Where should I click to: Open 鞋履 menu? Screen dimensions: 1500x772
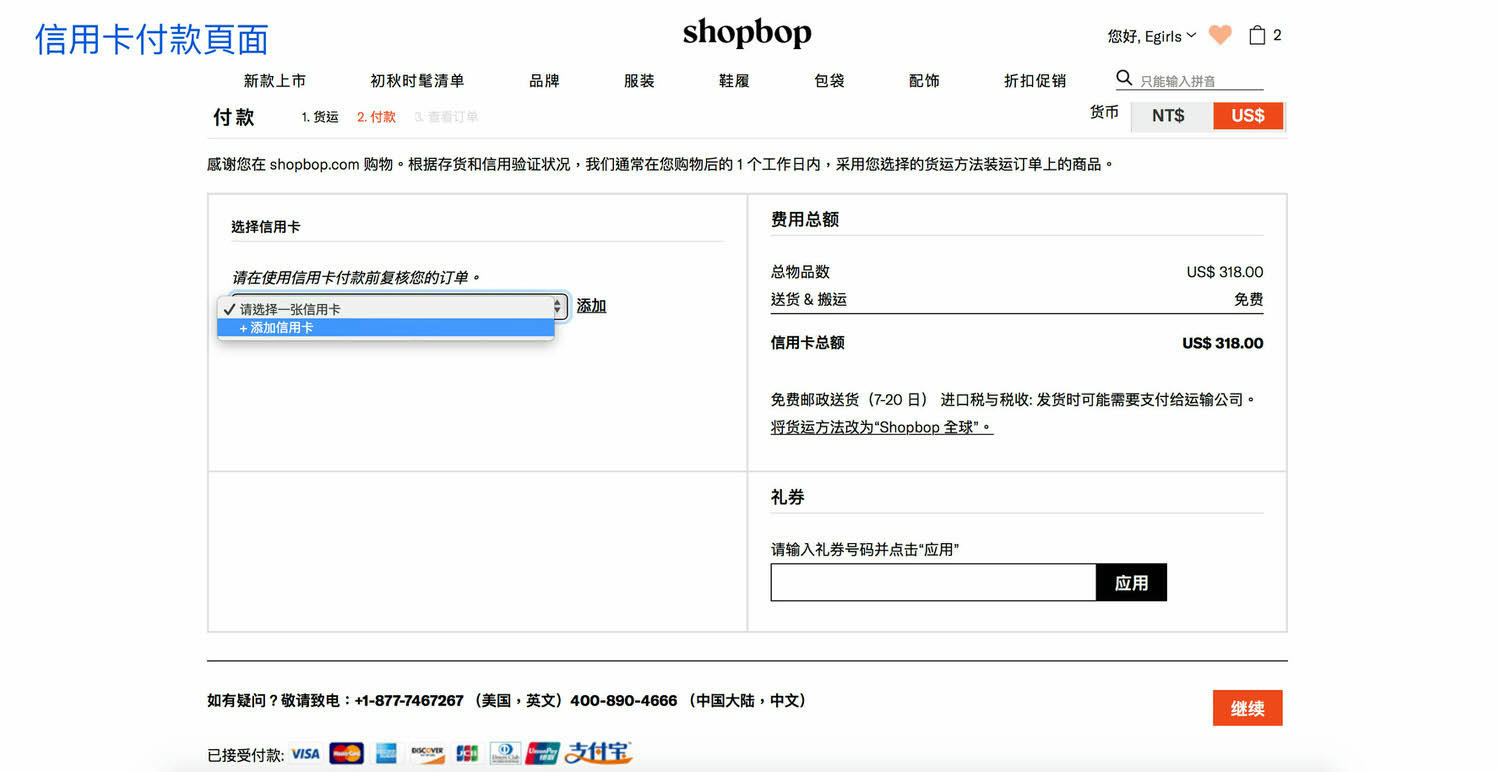[x=734, y=81]
